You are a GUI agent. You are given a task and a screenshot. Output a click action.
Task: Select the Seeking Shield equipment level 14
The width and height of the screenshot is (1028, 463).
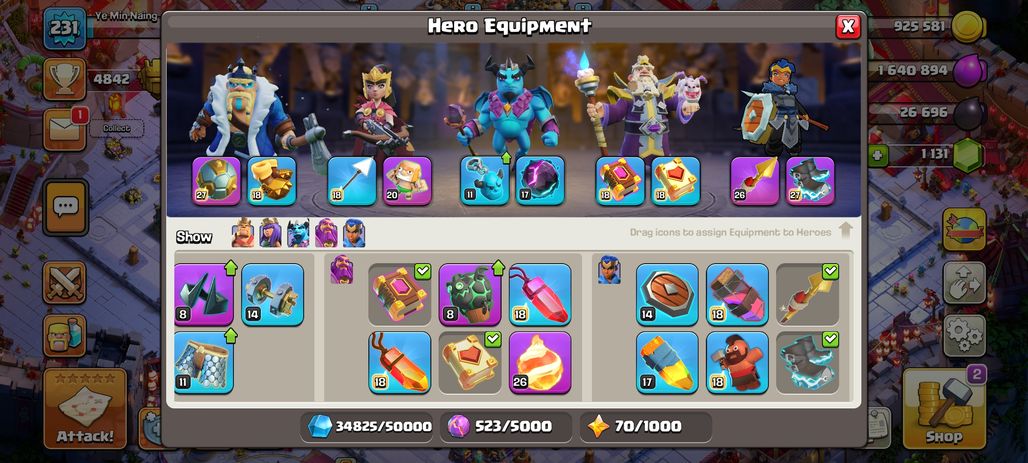point(667,294)
